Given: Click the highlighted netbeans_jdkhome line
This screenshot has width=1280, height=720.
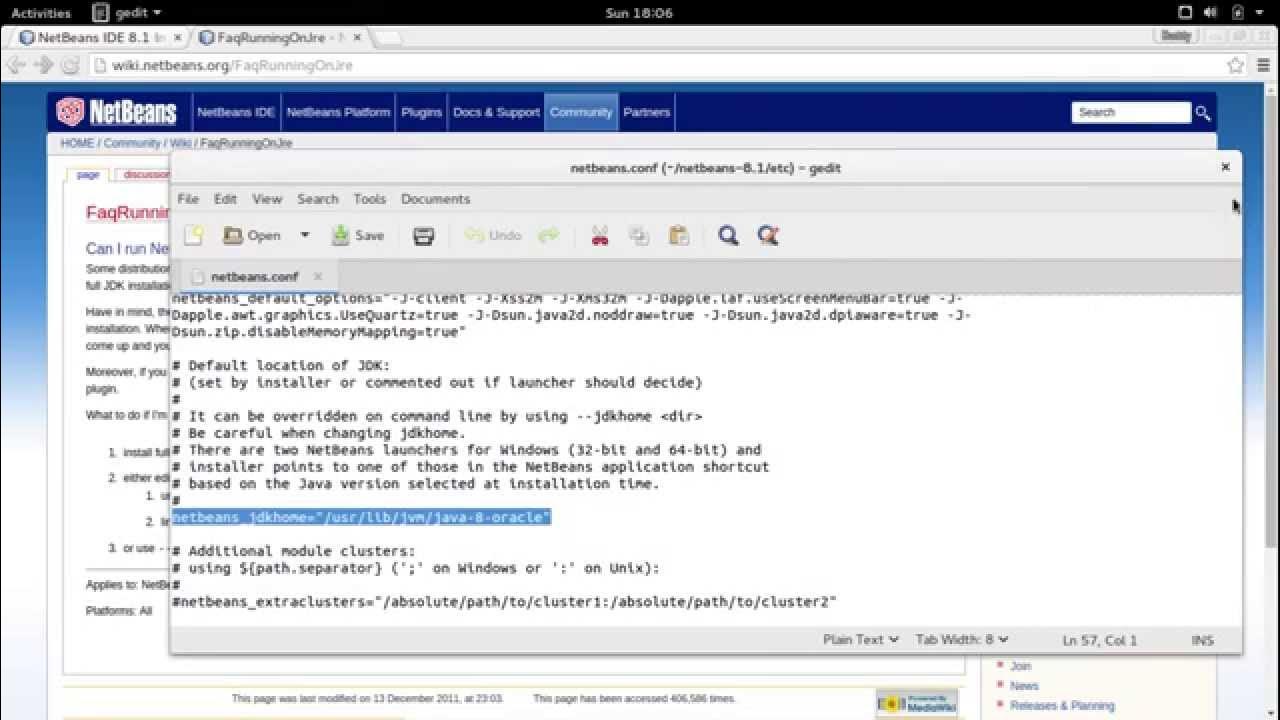Looking at the screenshot, I should pos(361,517).
